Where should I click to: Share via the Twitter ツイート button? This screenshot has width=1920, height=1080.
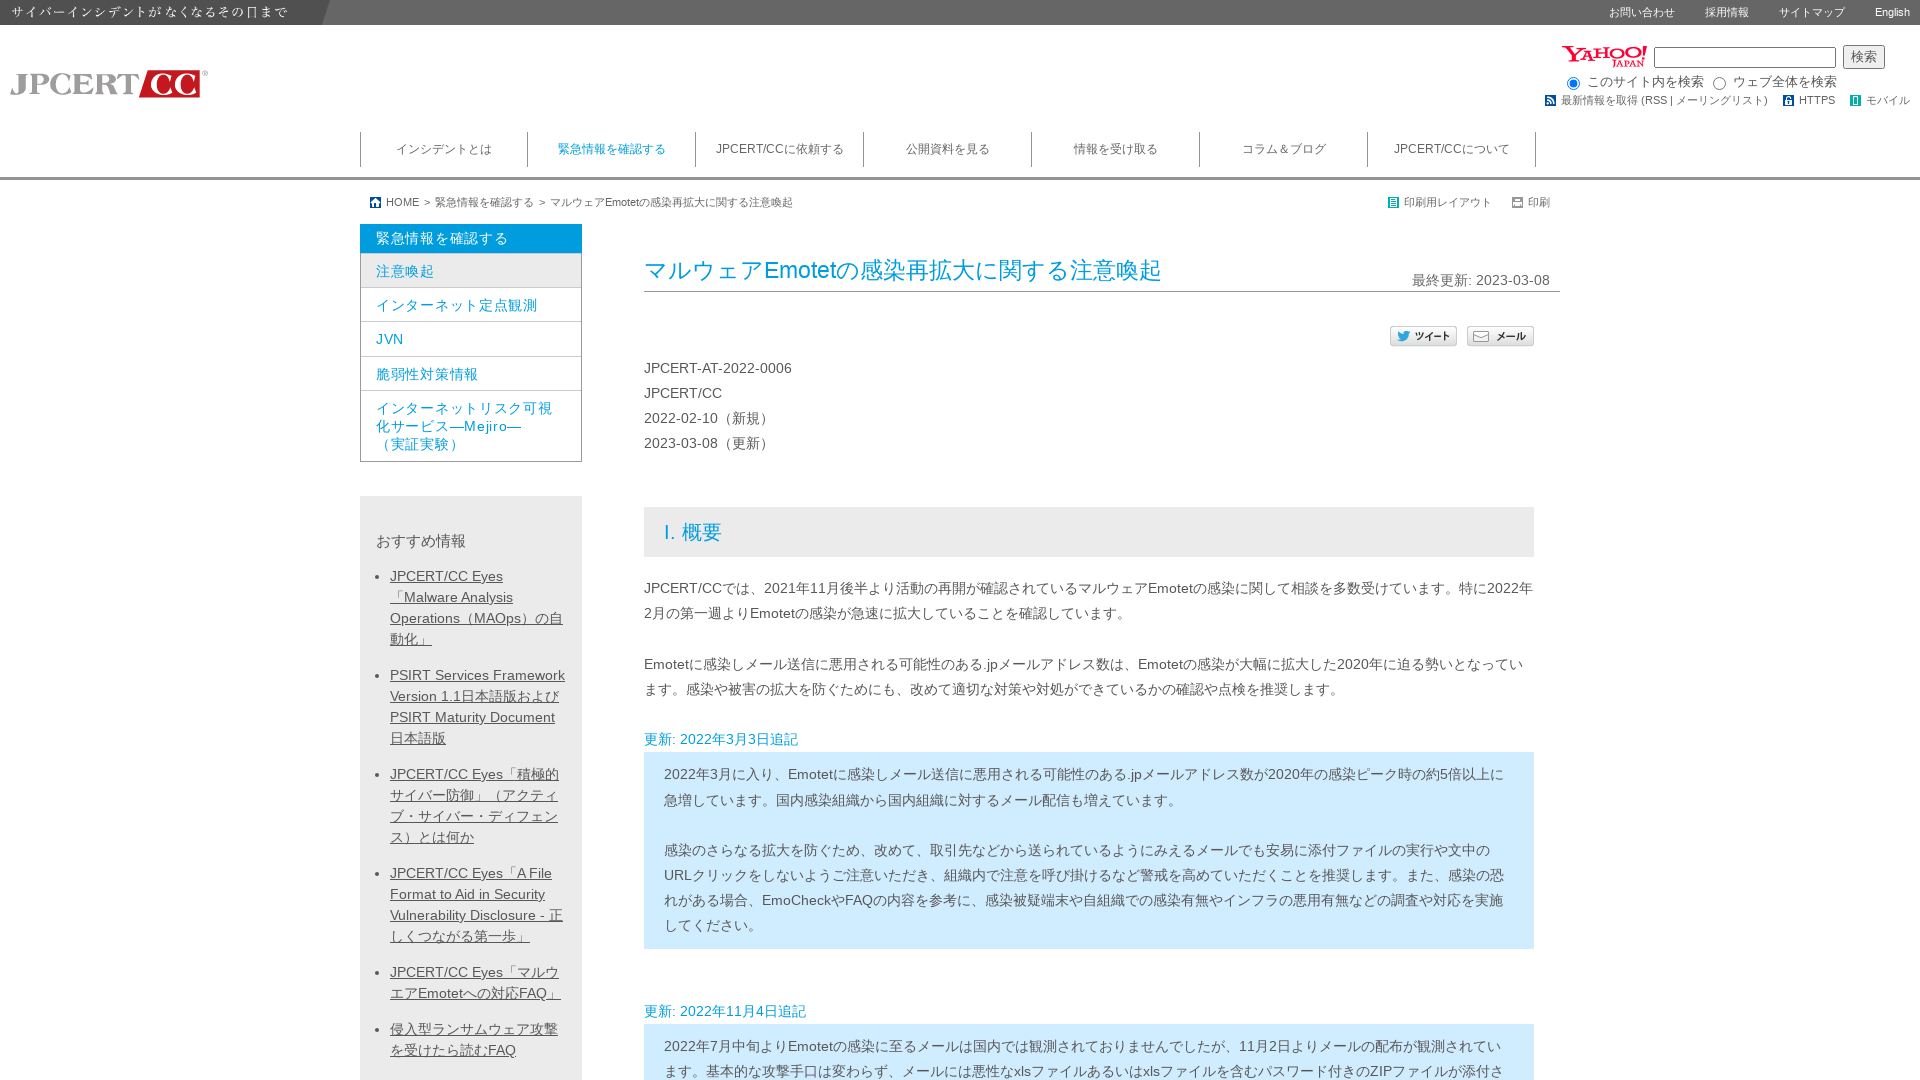click(x=1423, y=336)
